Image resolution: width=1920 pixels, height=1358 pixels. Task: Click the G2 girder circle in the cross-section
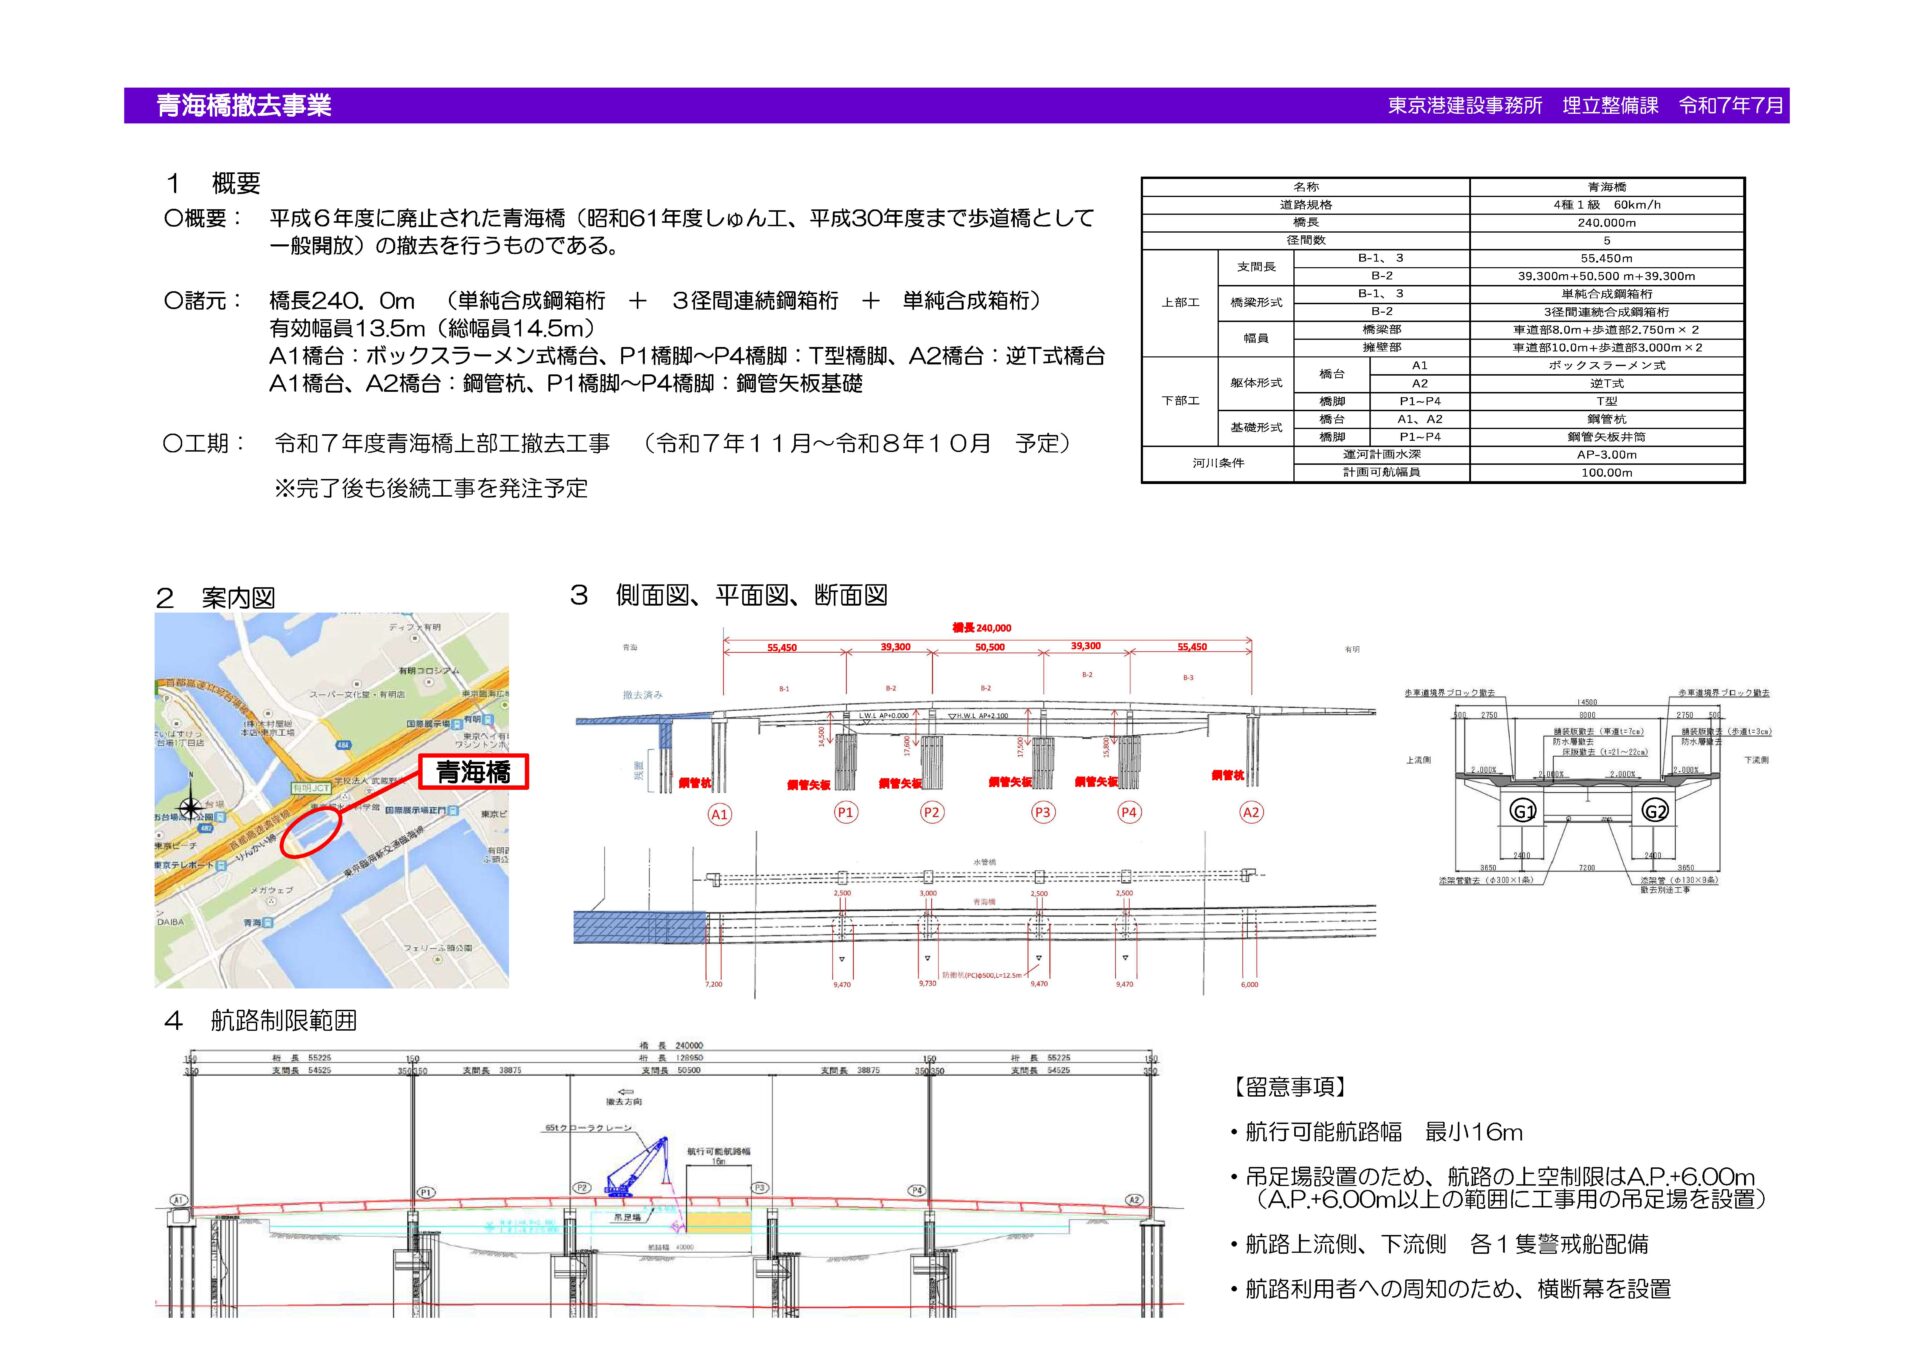pyautogui.click(x=1655, y=811)
